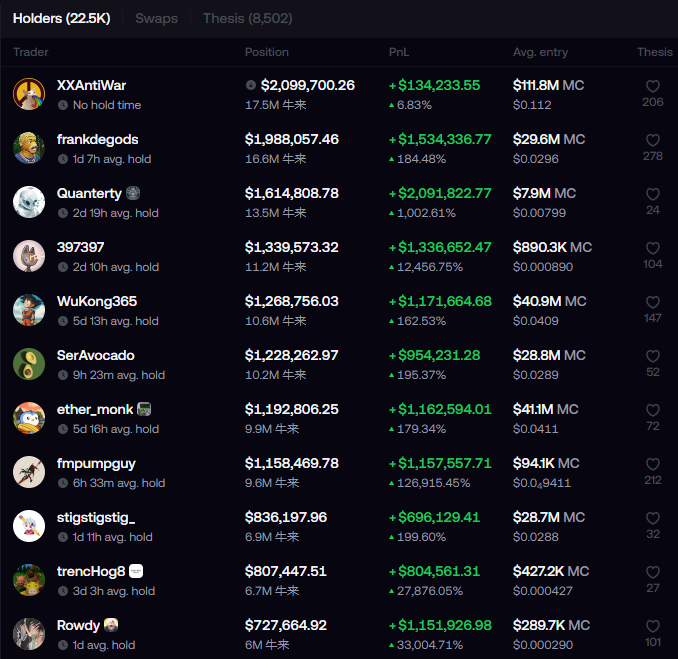Click the 126,915.45% gain text
The height and width of the screenshot is (659, 678).
point(433,483)
